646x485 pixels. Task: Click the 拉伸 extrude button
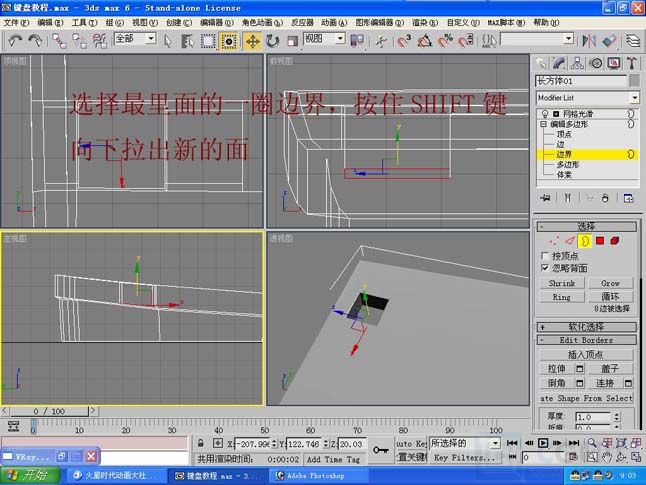pyautogui.click(x=557, y=368)
